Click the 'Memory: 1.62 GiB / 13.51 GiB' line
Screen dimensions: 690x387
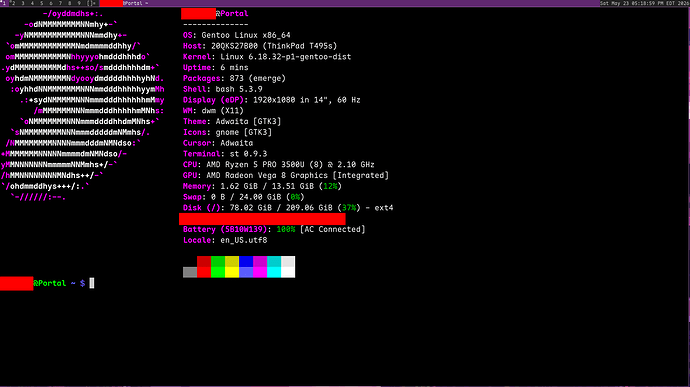click(x=263, y=186)
